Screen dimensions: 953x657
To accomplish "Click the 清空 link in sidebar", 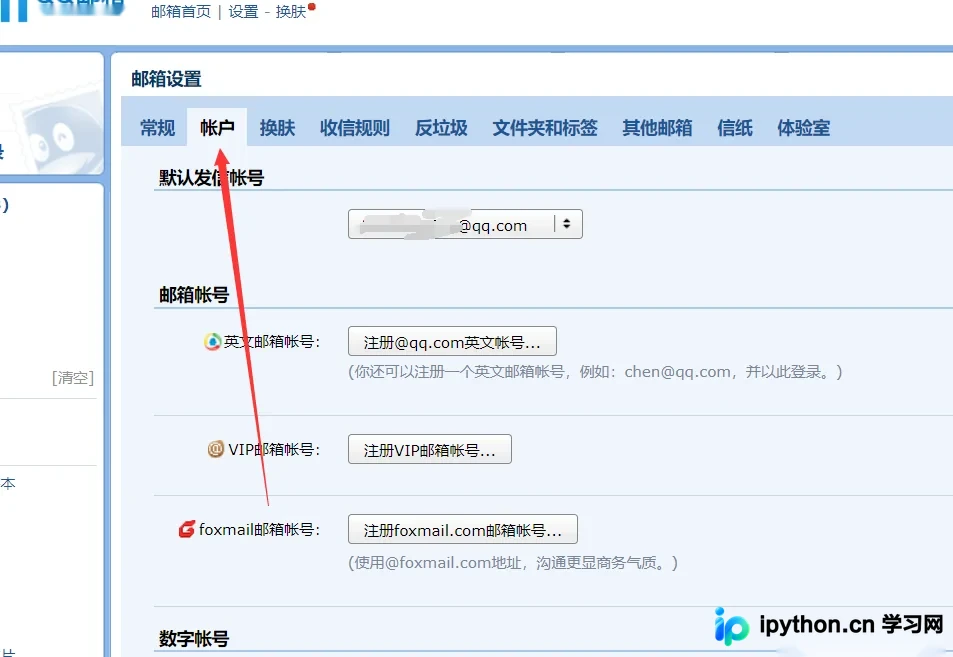I will tap(73, 377).
